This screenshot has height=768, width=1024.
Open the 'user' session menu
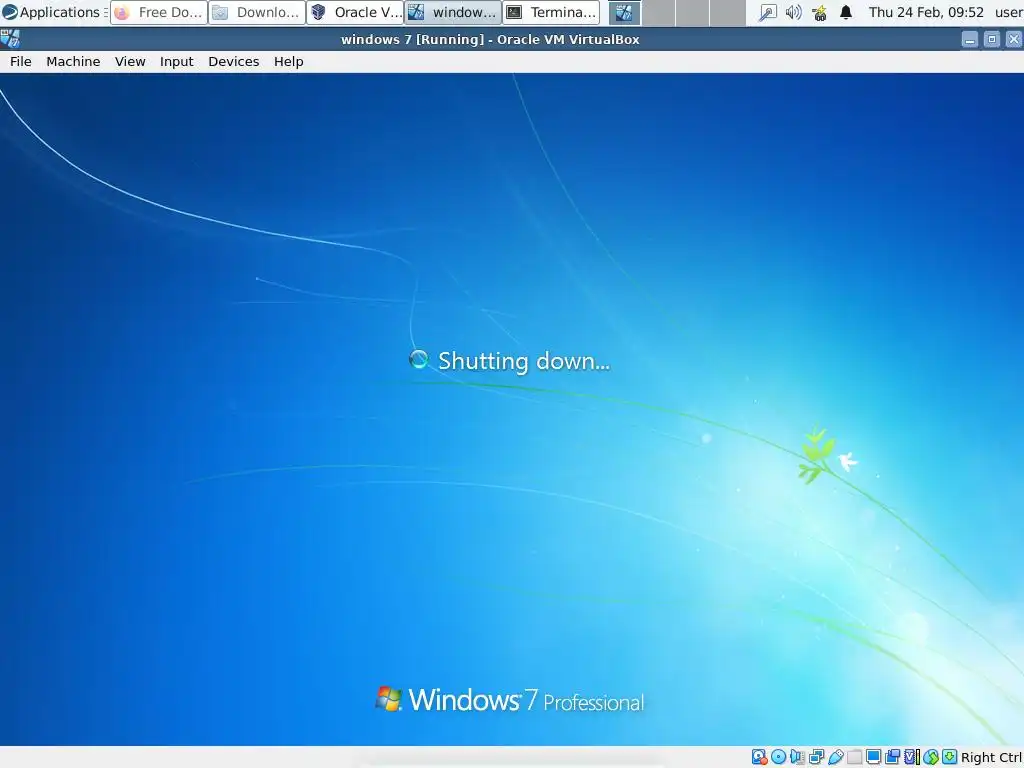(x=1008, y=12)
